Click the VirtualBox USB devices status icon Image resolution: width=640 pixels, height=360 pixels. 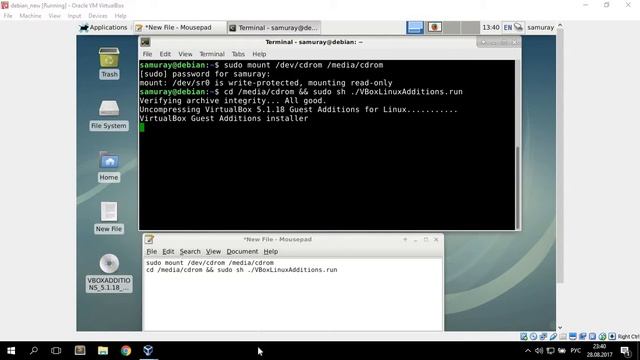[553, 336]
